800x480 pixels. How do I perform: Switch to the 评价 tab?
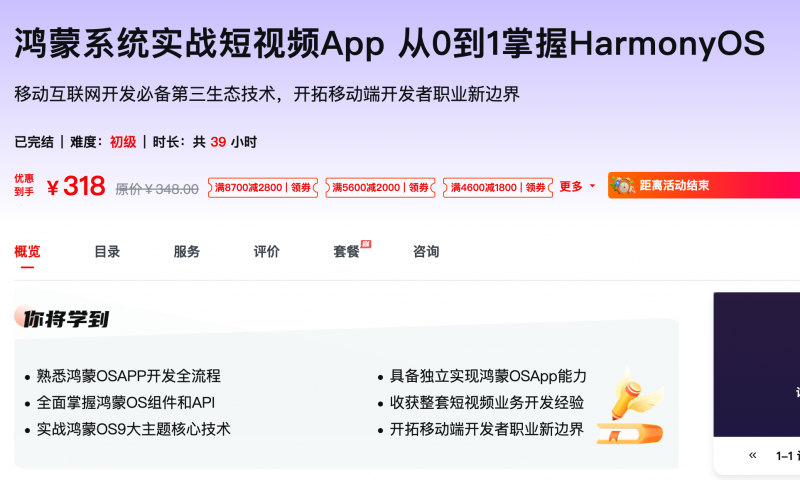266,251
